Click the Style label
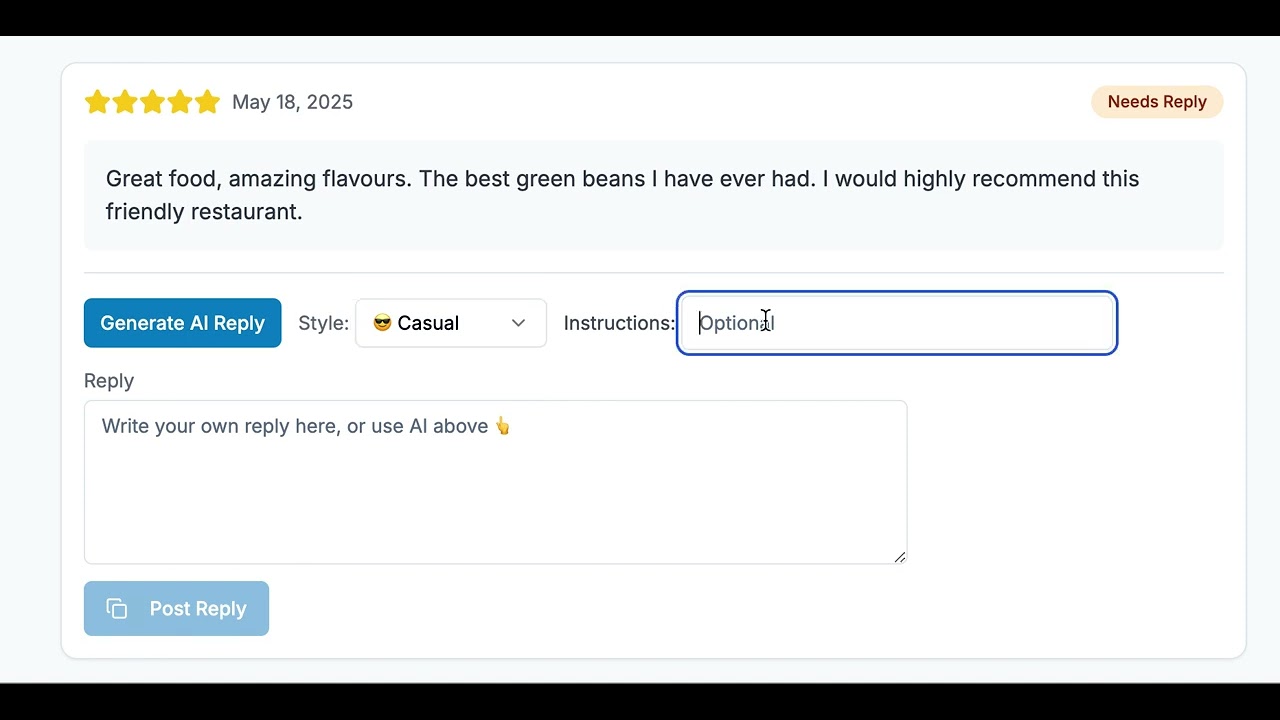Image resolution: width=1280 pixels, height=720 pixels. pos(323,323)
